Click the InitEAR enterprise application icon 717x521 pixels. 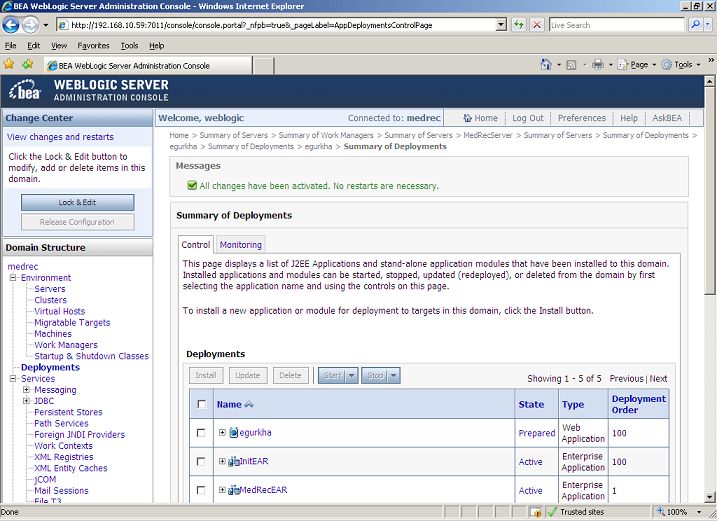point(234,462)
